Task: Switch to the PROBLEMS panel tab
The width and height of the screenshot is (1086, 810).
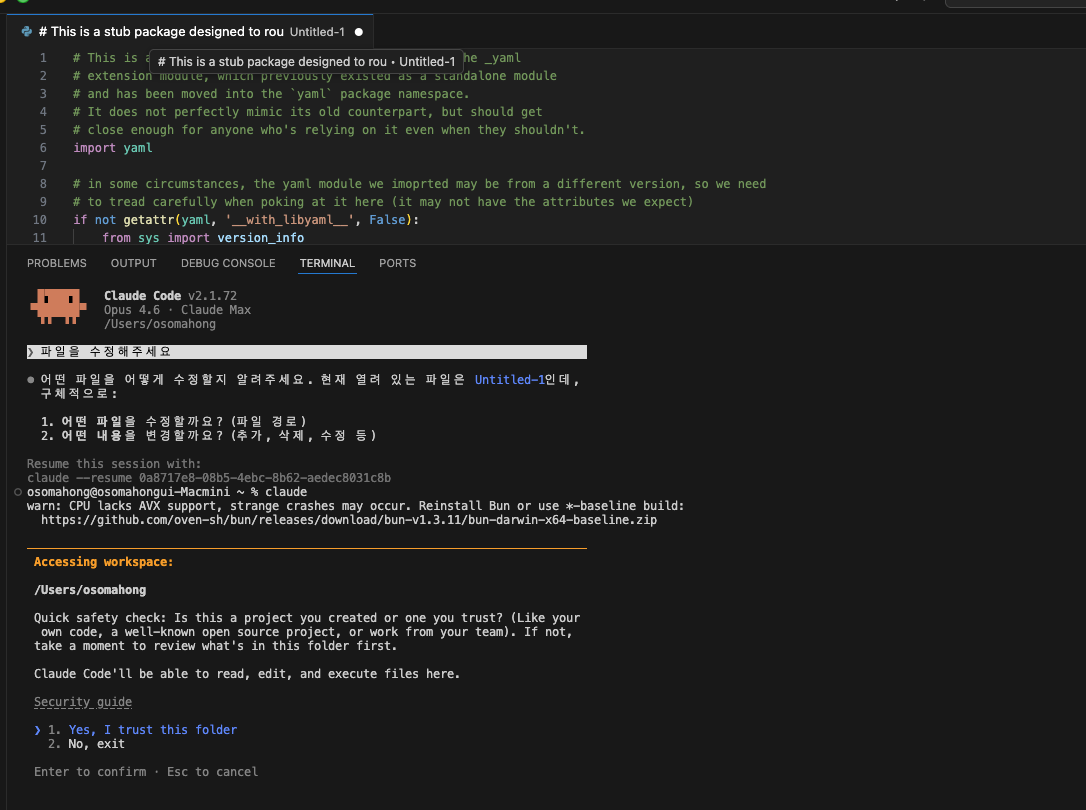Action: point(56,263)
